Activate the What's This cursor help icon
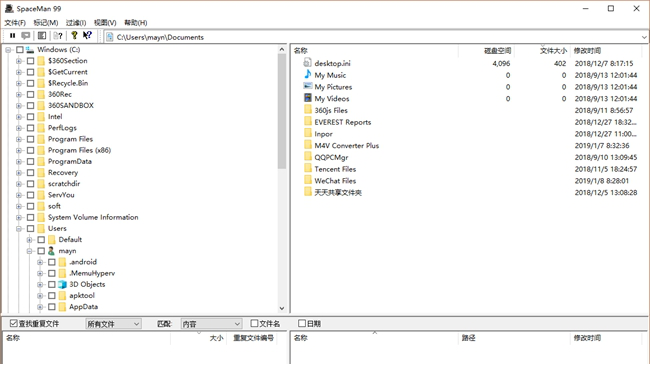The image size is (650, 378). point(87,36)
